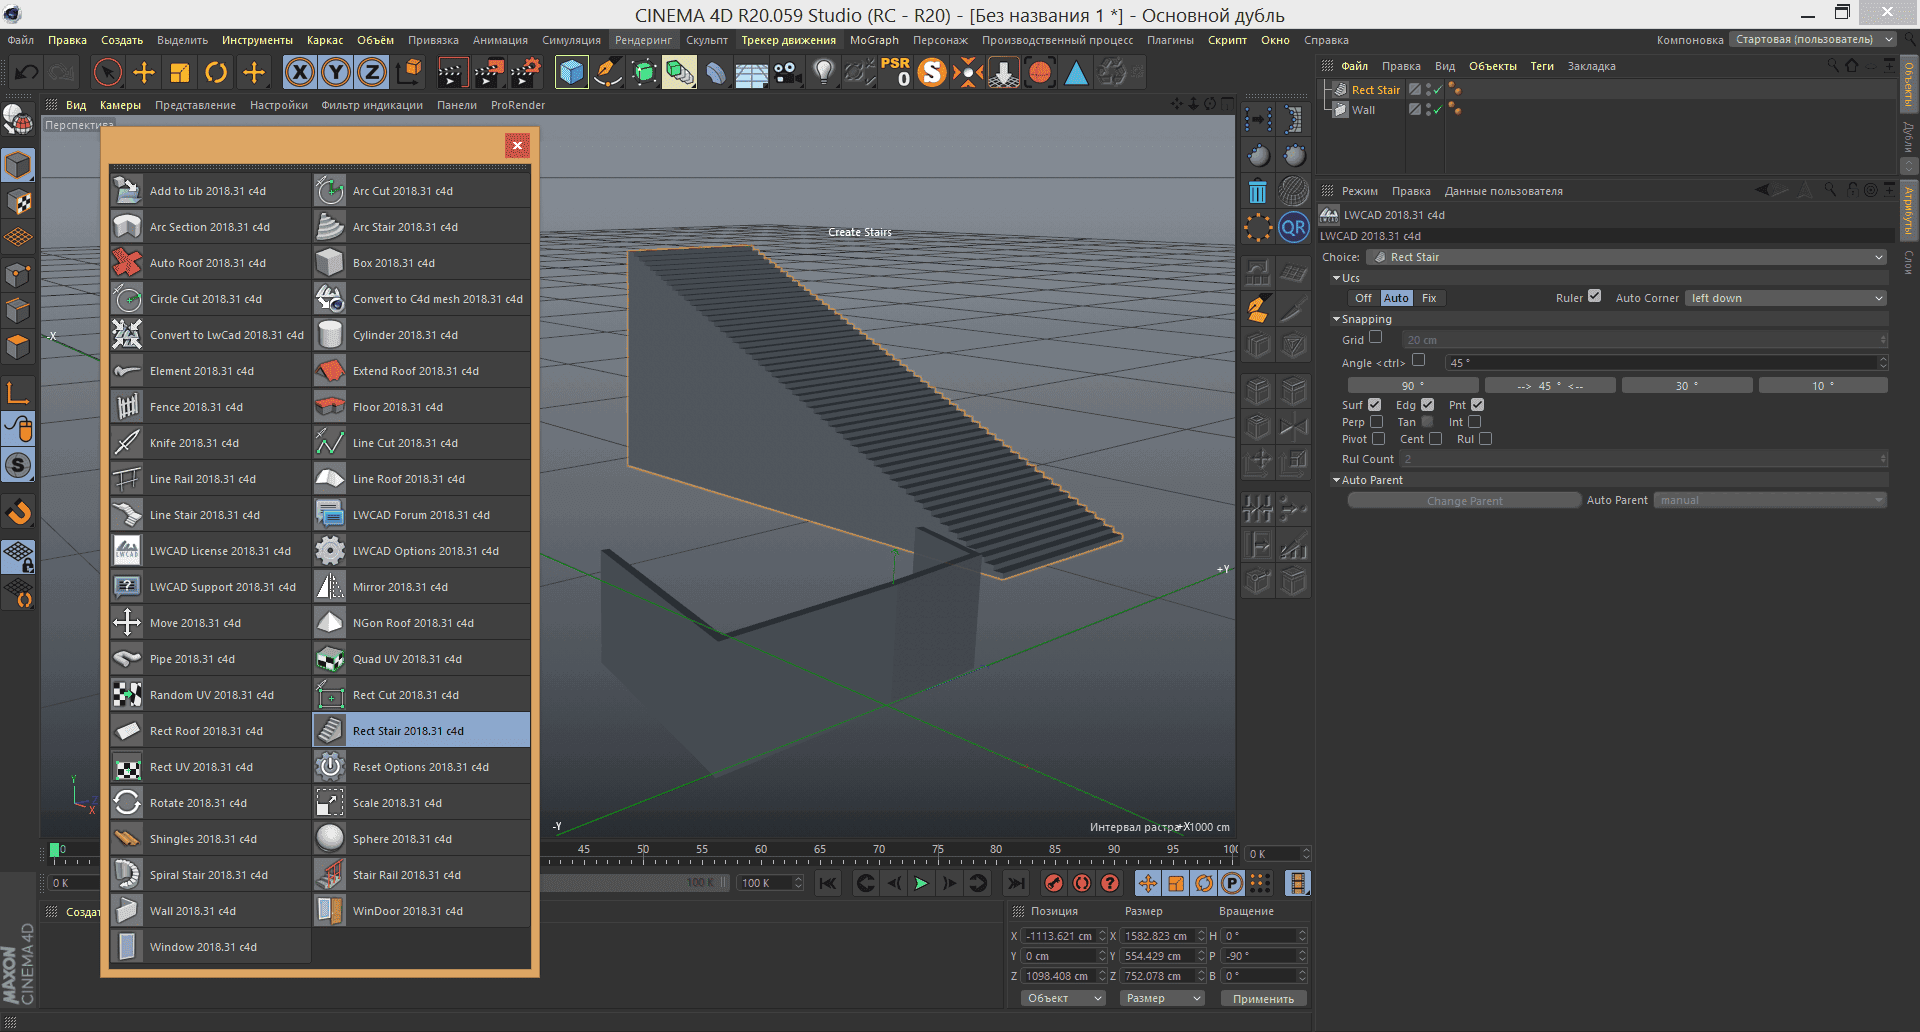Open the layout dropdown Стартовая
This screenshot has width=1920, height=1032.
(1813, 40)
